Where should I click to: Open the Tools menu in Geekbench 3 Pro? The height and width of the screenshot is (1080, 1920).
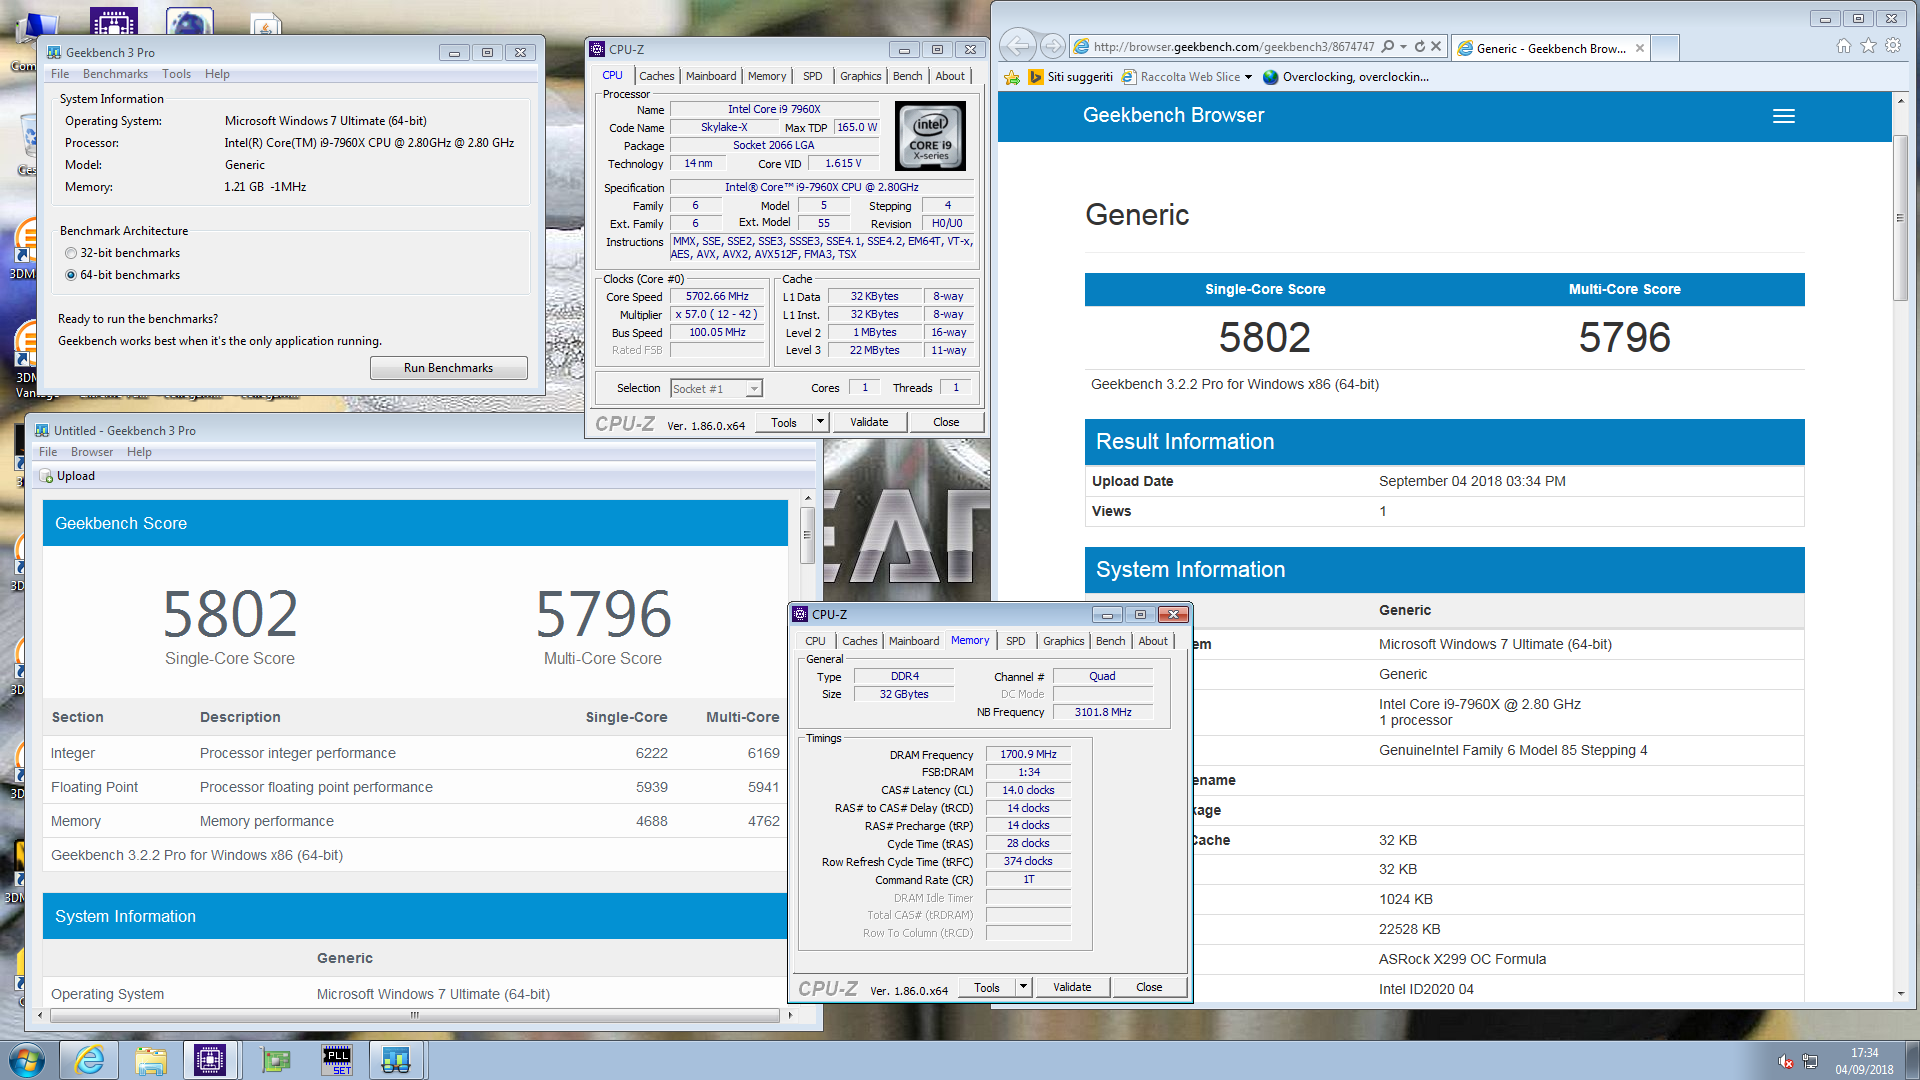(x=176, y=74)
